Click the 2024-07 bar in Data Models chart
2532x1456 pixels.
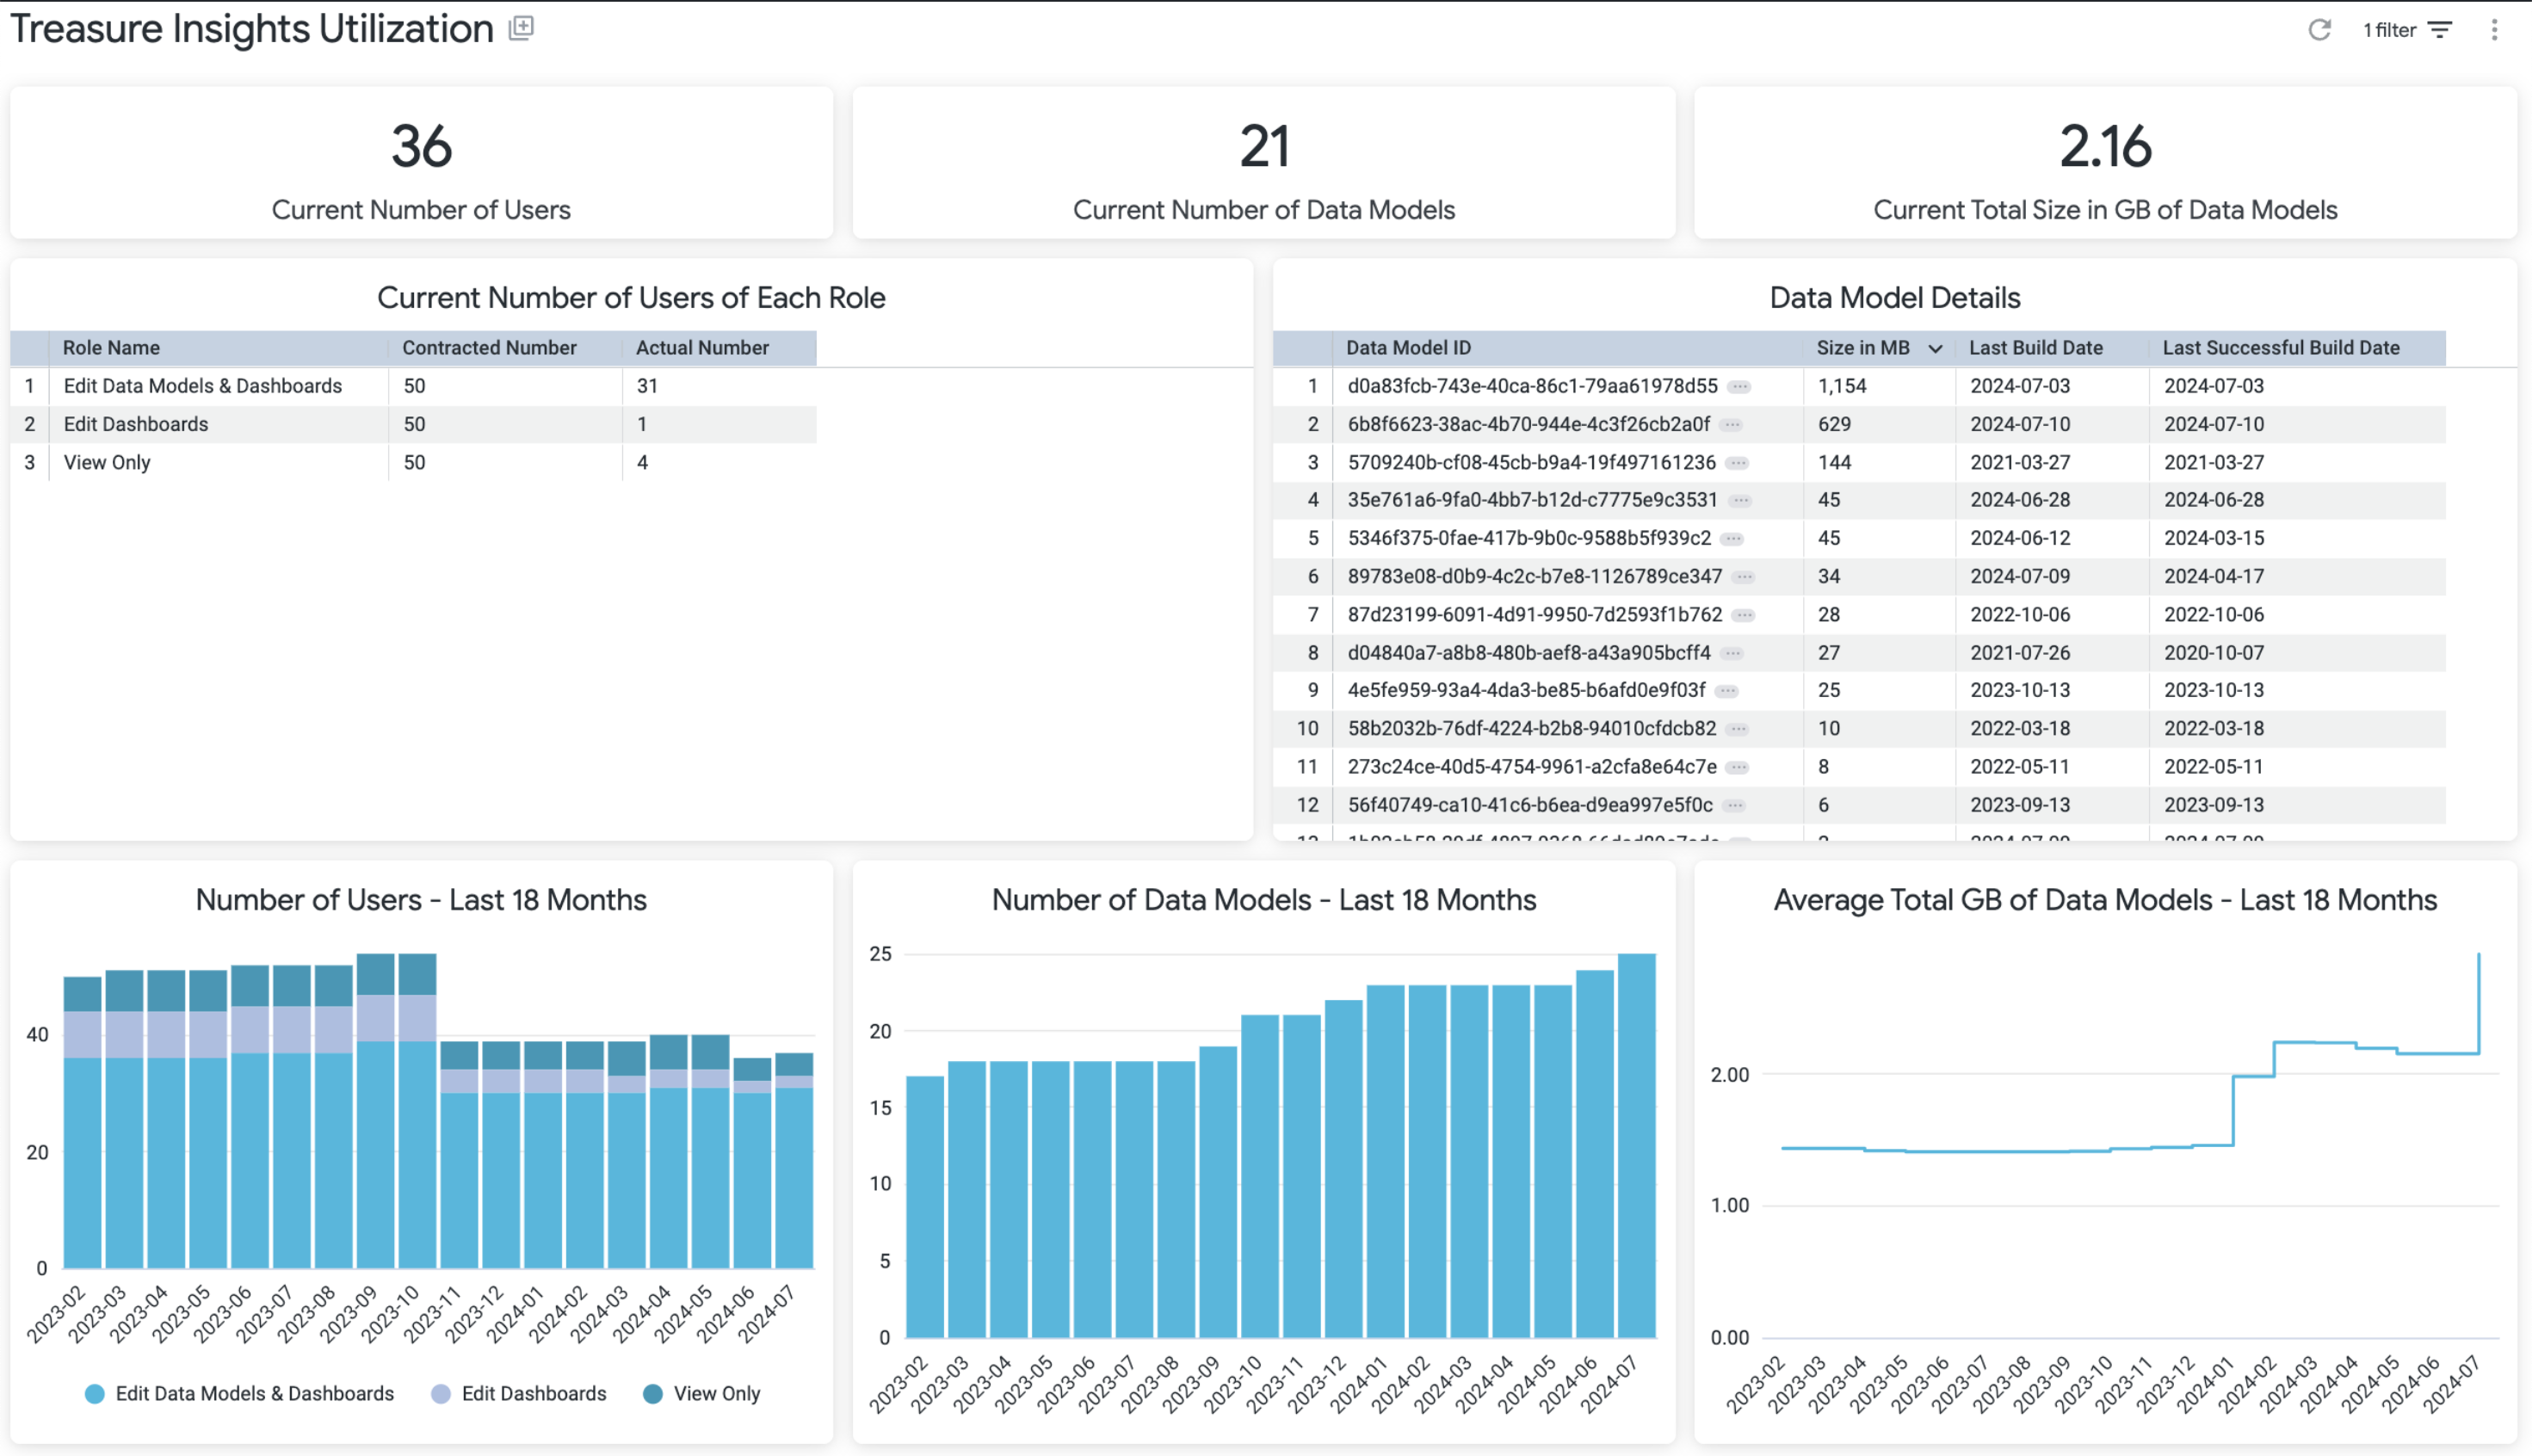(x=1636, y=1145)
